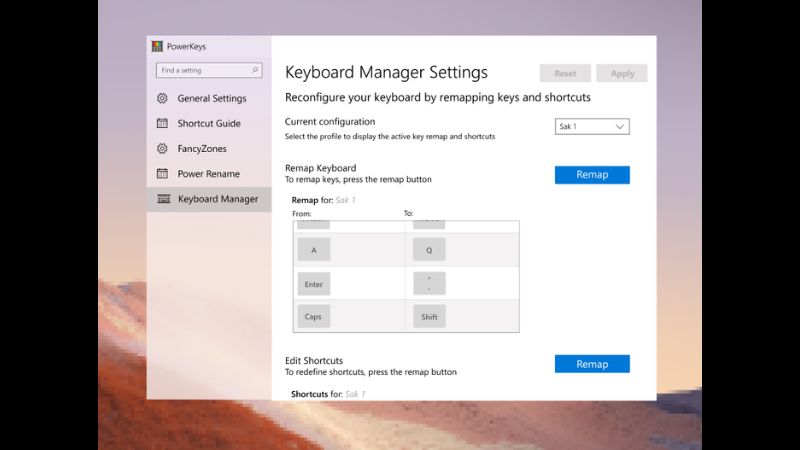This screenshot has height=450, width=800.
Task: Click the Shortcut Guide sidebar icon
Action: point(162,124)
